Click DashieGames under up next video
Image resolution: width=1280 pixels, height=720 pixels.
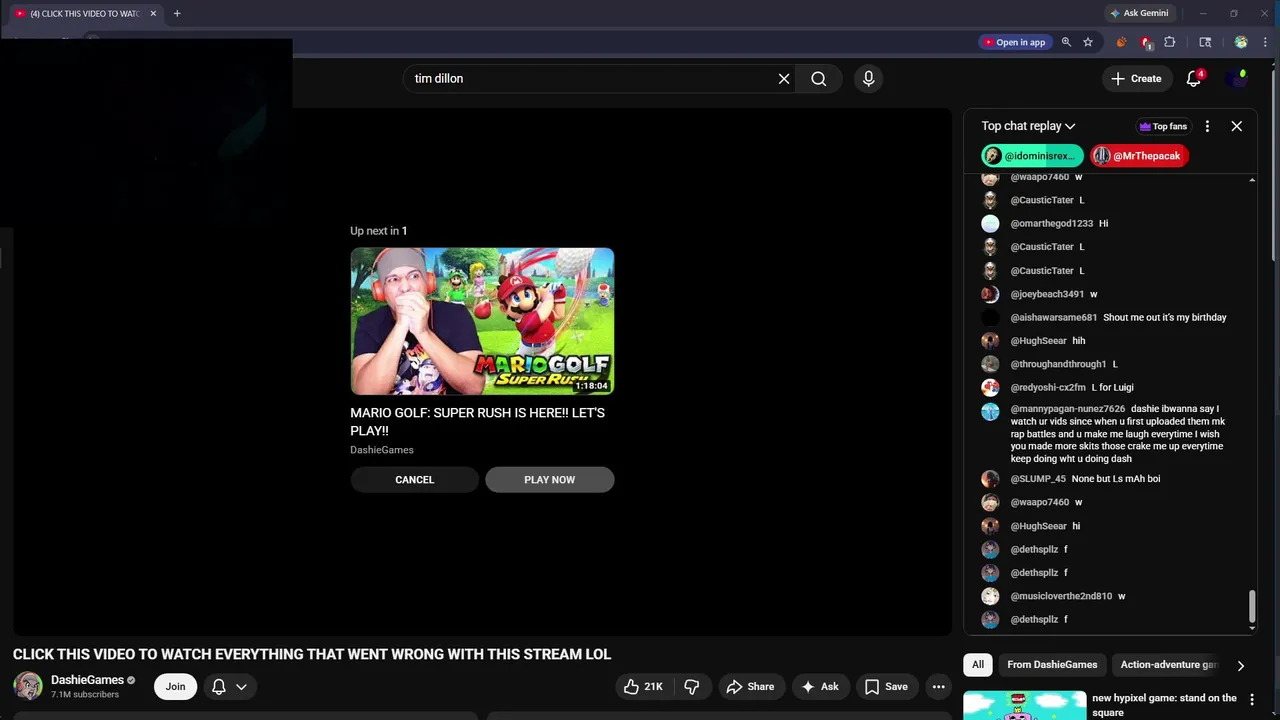point(382,450)
